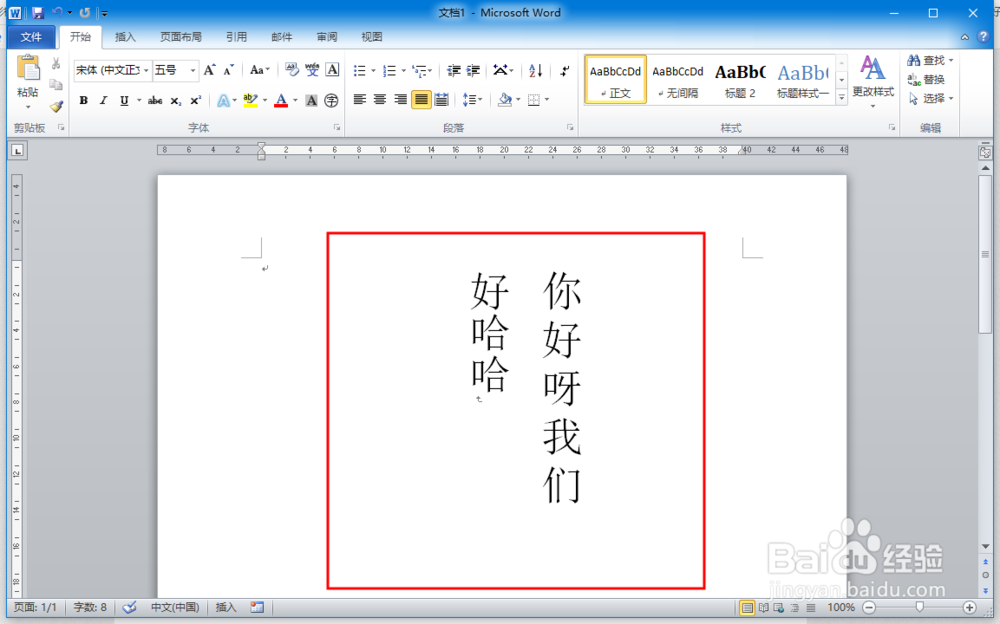
Task: Switch to the 插入 ribbon tab
Action: pos(125,37)
